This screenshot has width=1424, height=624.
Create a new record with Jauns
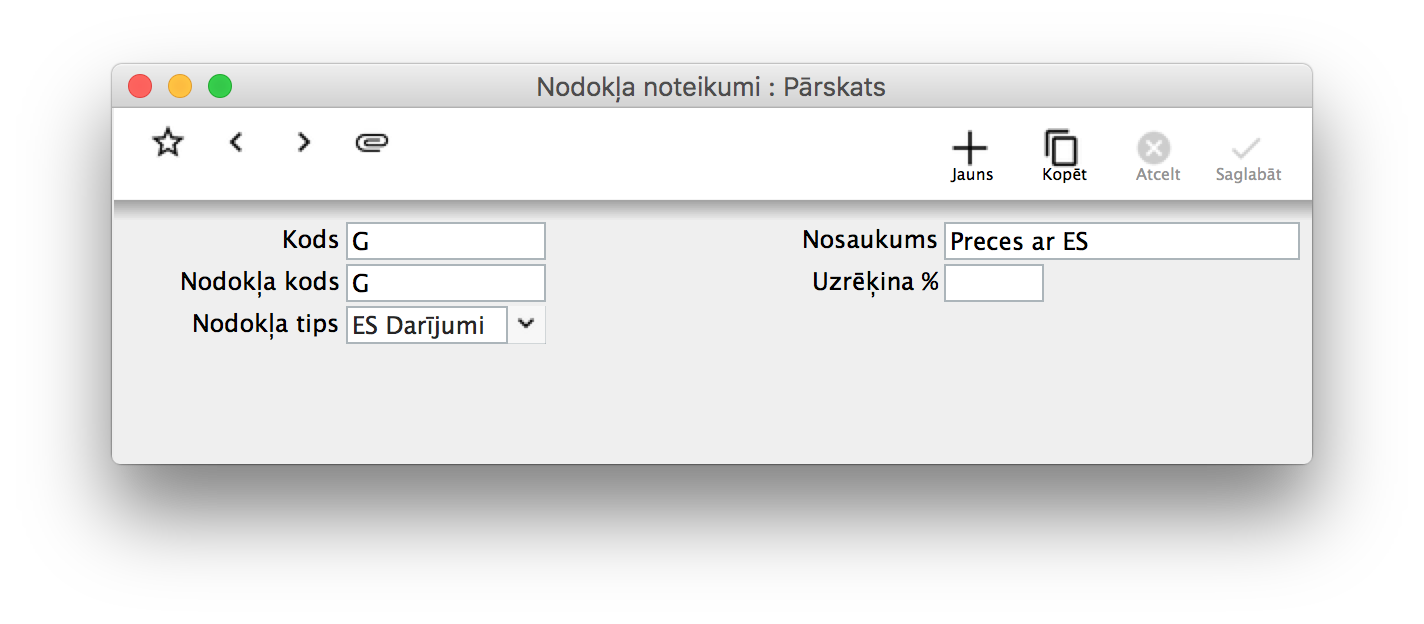coord(970,156)
